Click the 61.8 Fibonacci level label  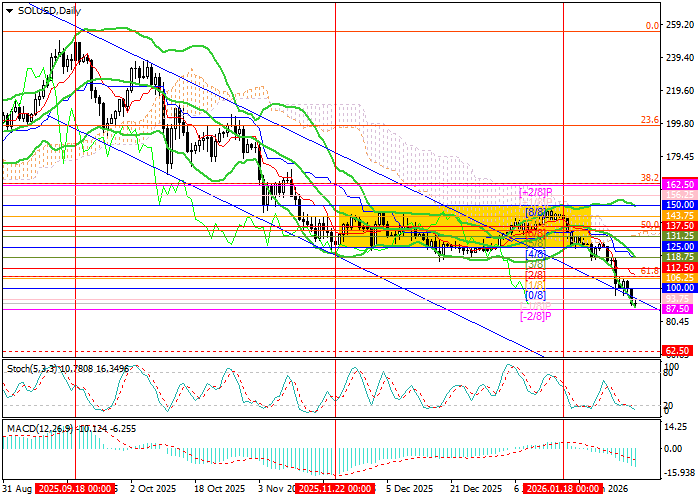650,271
